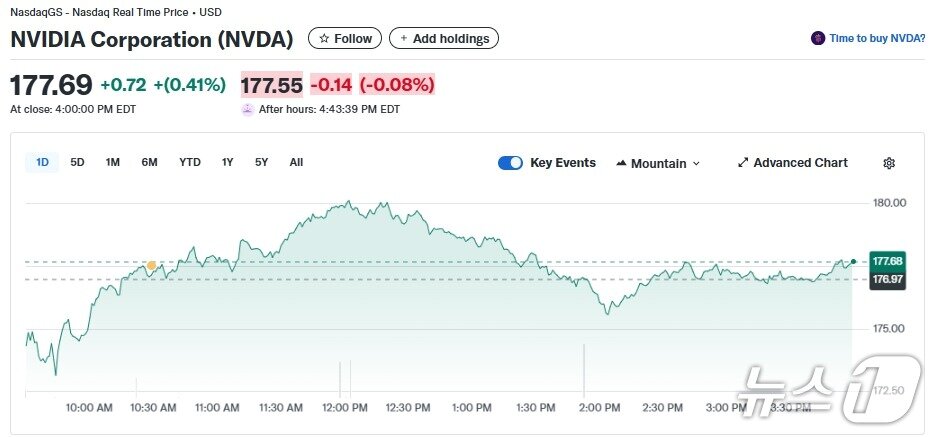View the 1Y price range
This screenshot has height=437, width=935.
point(228,162)
